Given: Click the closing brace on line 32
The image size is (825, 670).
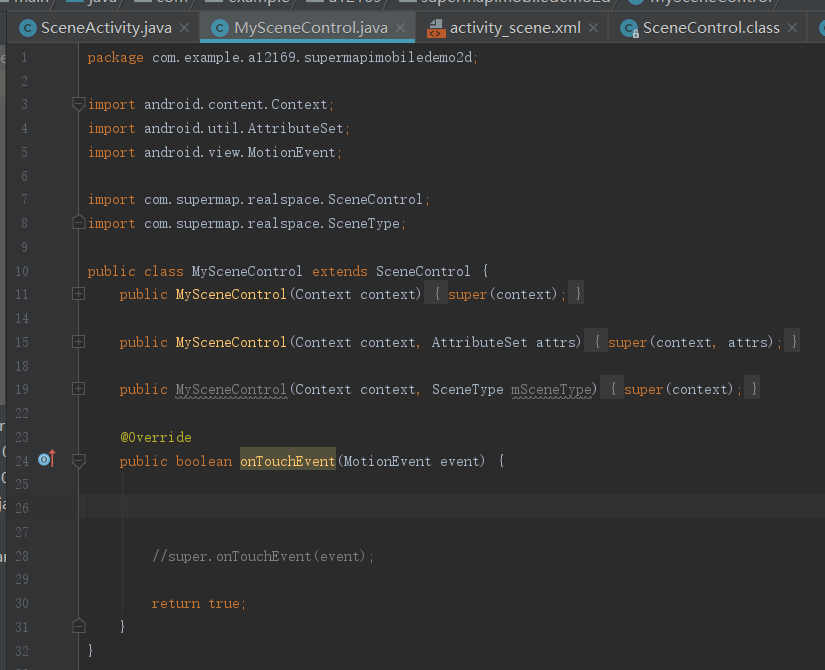Looking at the screenshot, I should tap(90, 650).
